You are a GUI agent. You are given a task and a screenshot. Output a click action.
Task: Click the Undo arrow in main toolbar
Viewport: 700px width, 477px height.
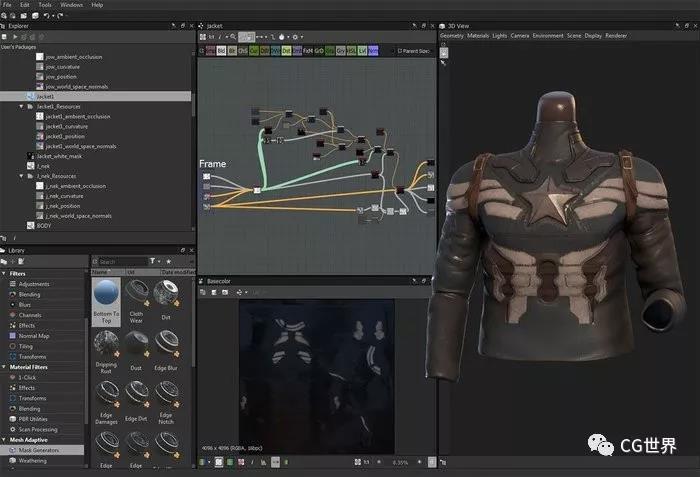46,16
